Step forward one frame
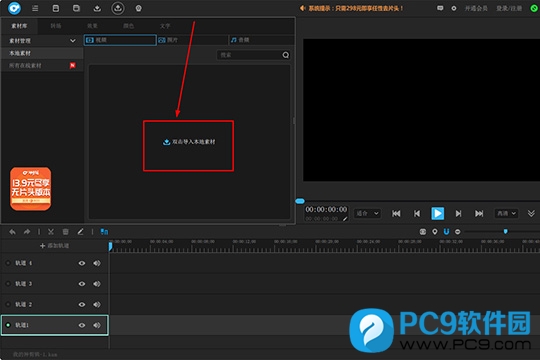The image size is (540, 360). (458, 214)
